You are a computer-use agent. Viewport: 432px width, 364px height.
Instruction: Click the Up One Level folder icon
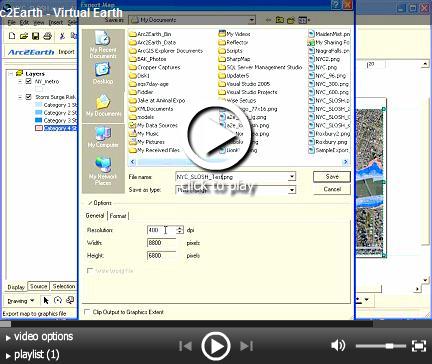point(279,20)
